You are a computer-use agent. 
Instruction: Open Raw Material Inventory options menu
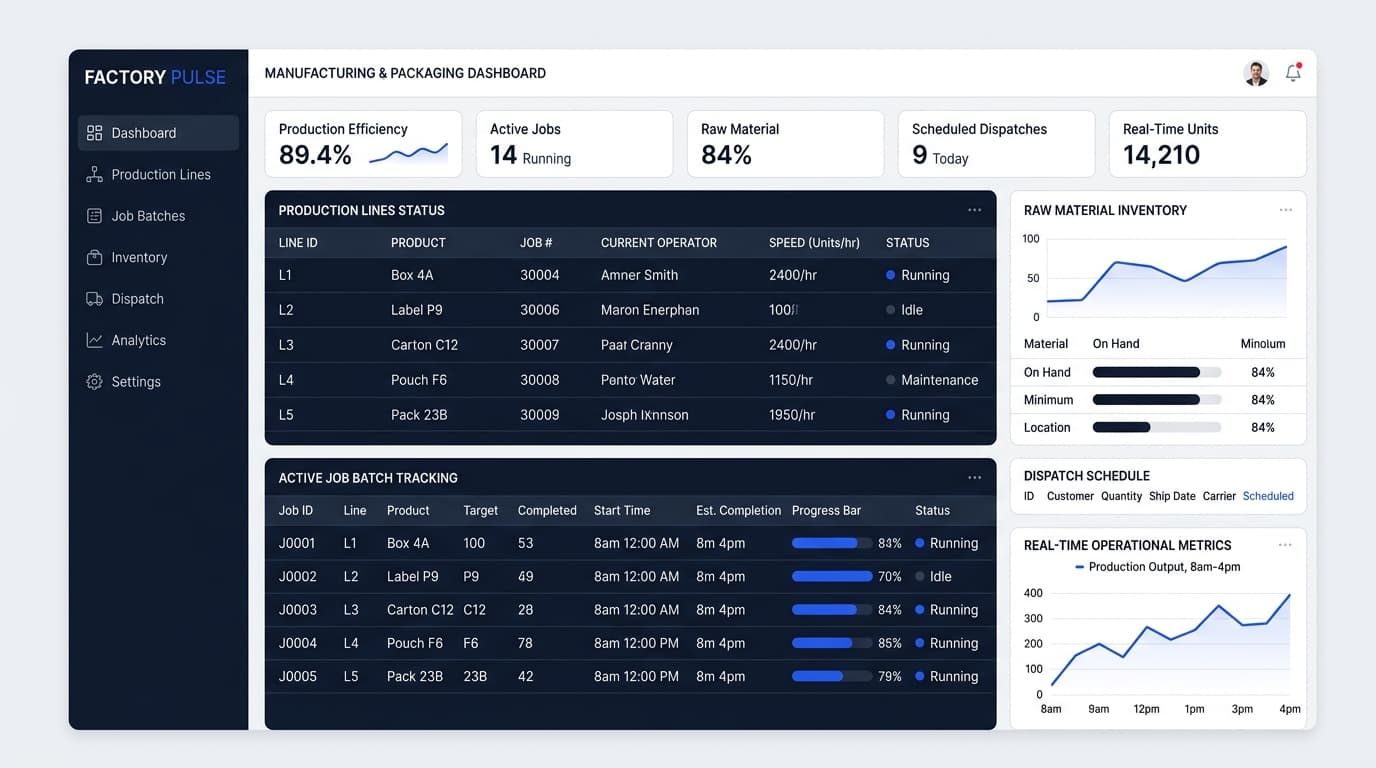click(1285, 210)
